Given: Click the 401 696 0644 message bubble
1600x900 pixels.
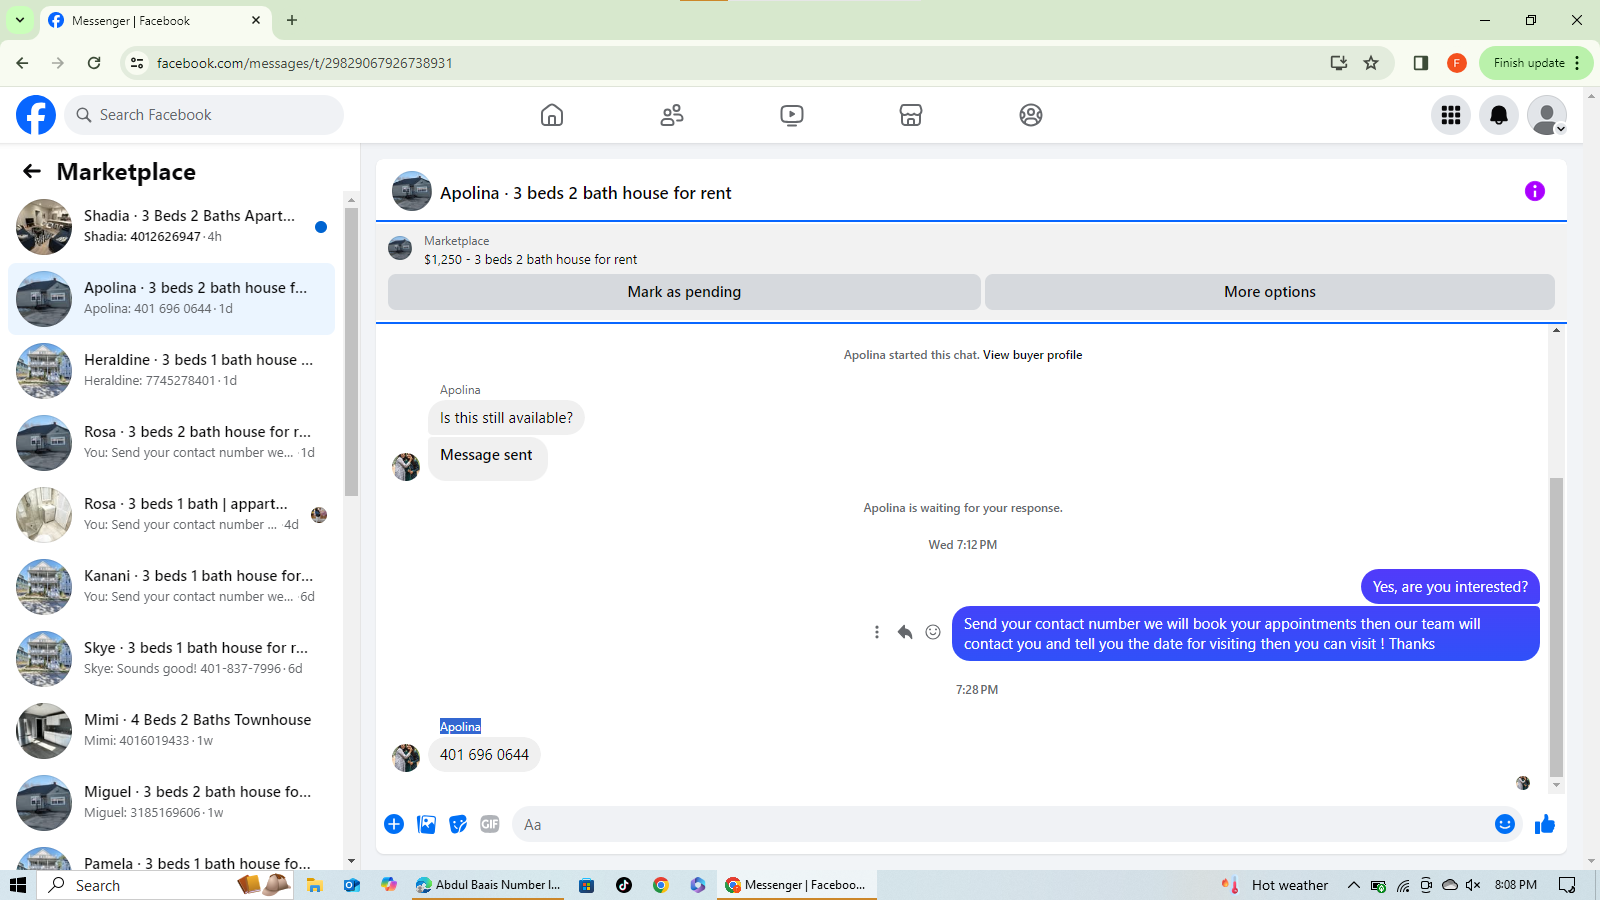Looking at the screenshot, I should tap(484, 755).
